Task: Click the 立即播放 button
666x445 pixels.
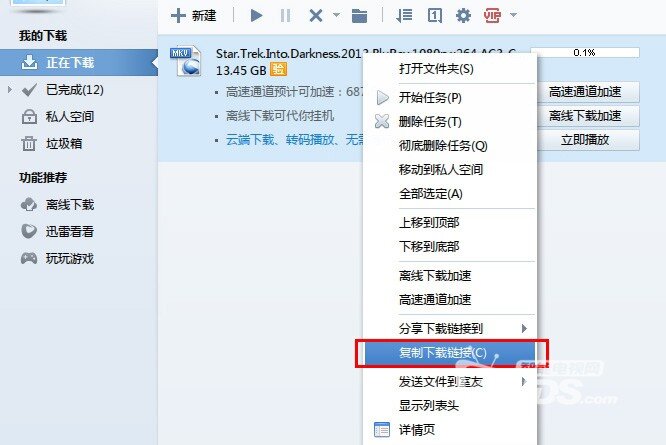Action: (588, 140)
